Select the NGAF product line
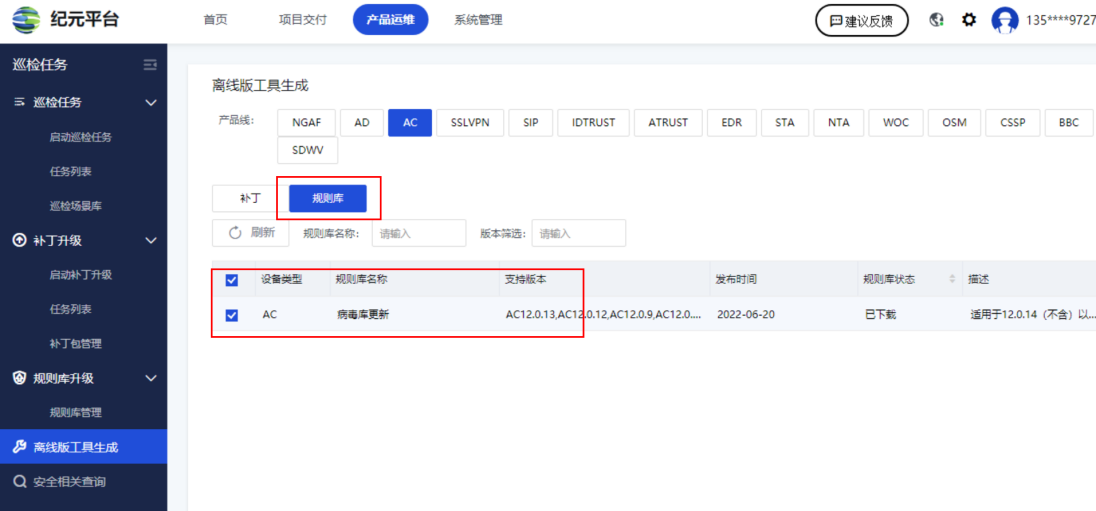 [x=306, y=123]
